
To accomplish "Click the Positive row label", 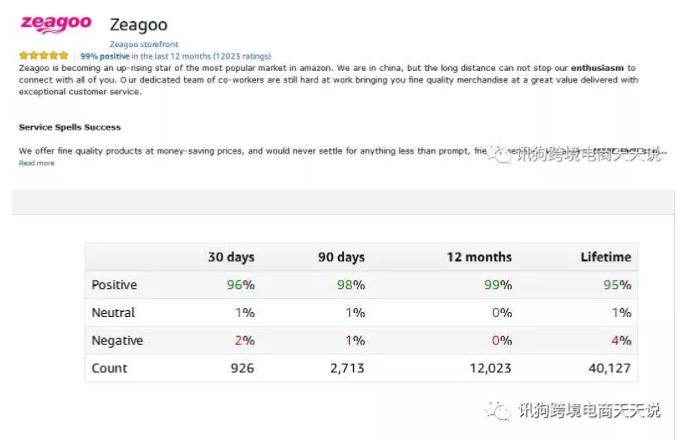I will [114, 285].
